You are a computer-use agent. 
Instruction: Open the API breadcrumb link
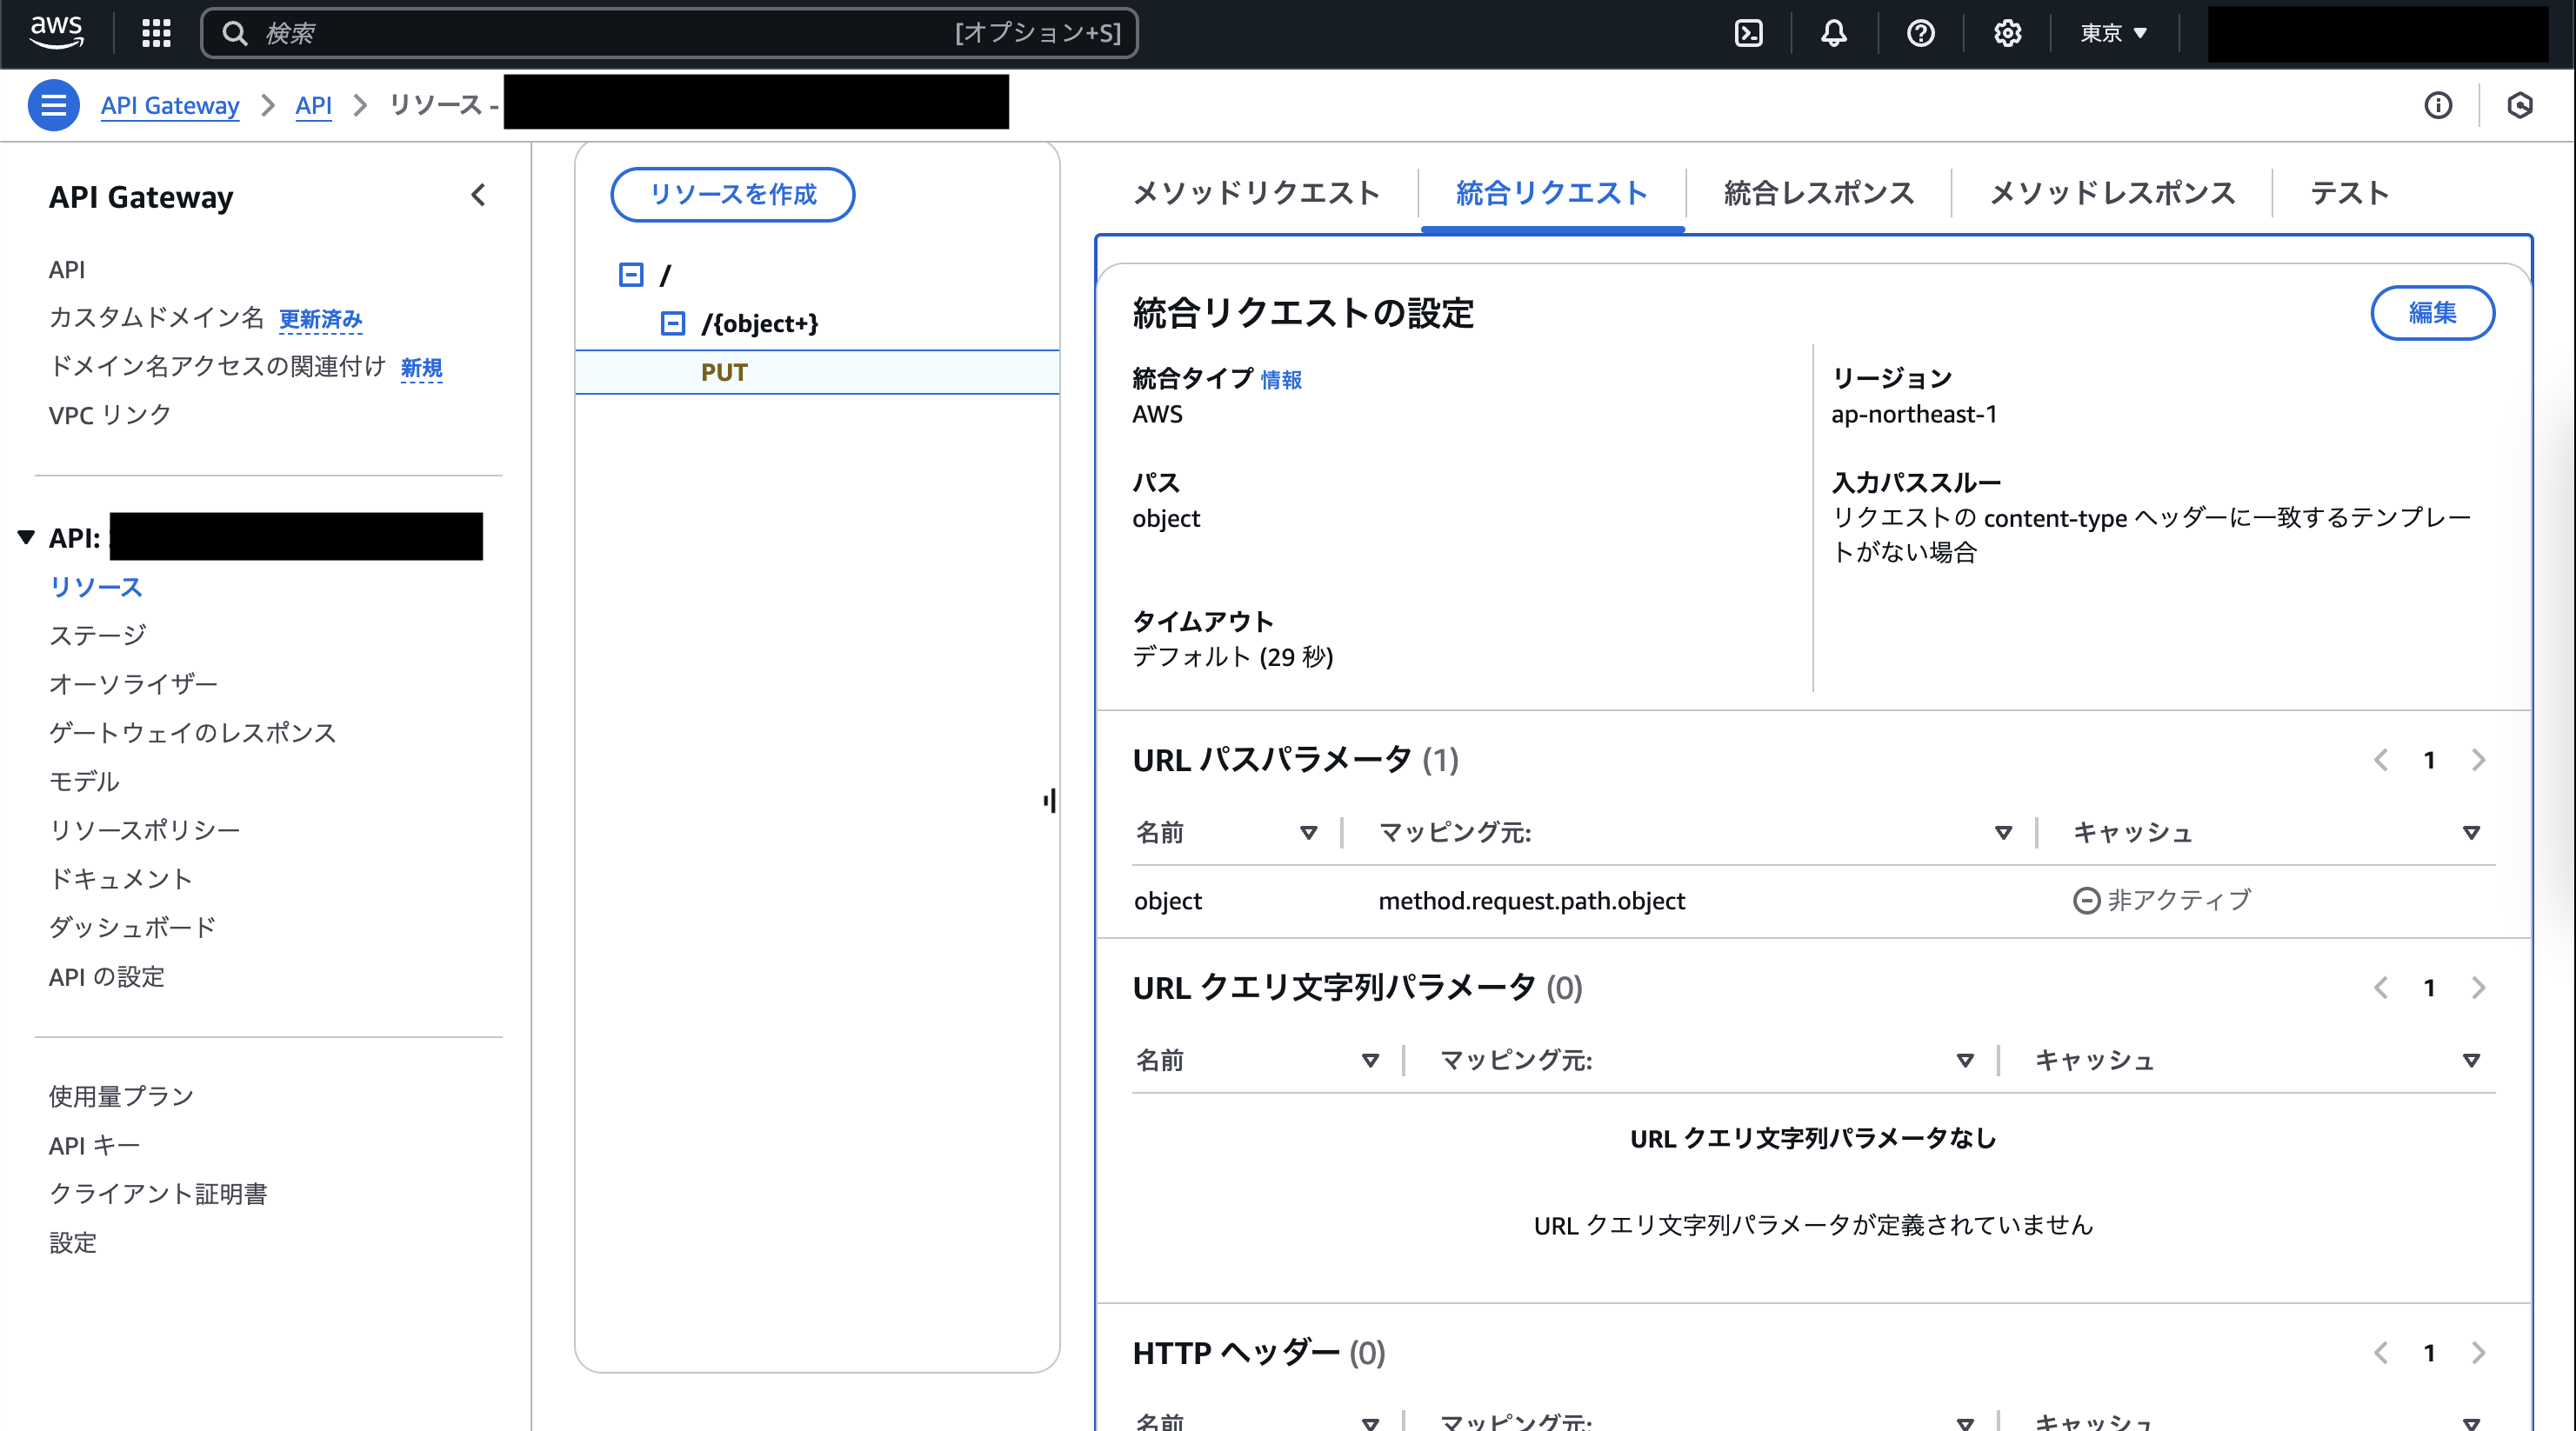click(x=313, y=105)
